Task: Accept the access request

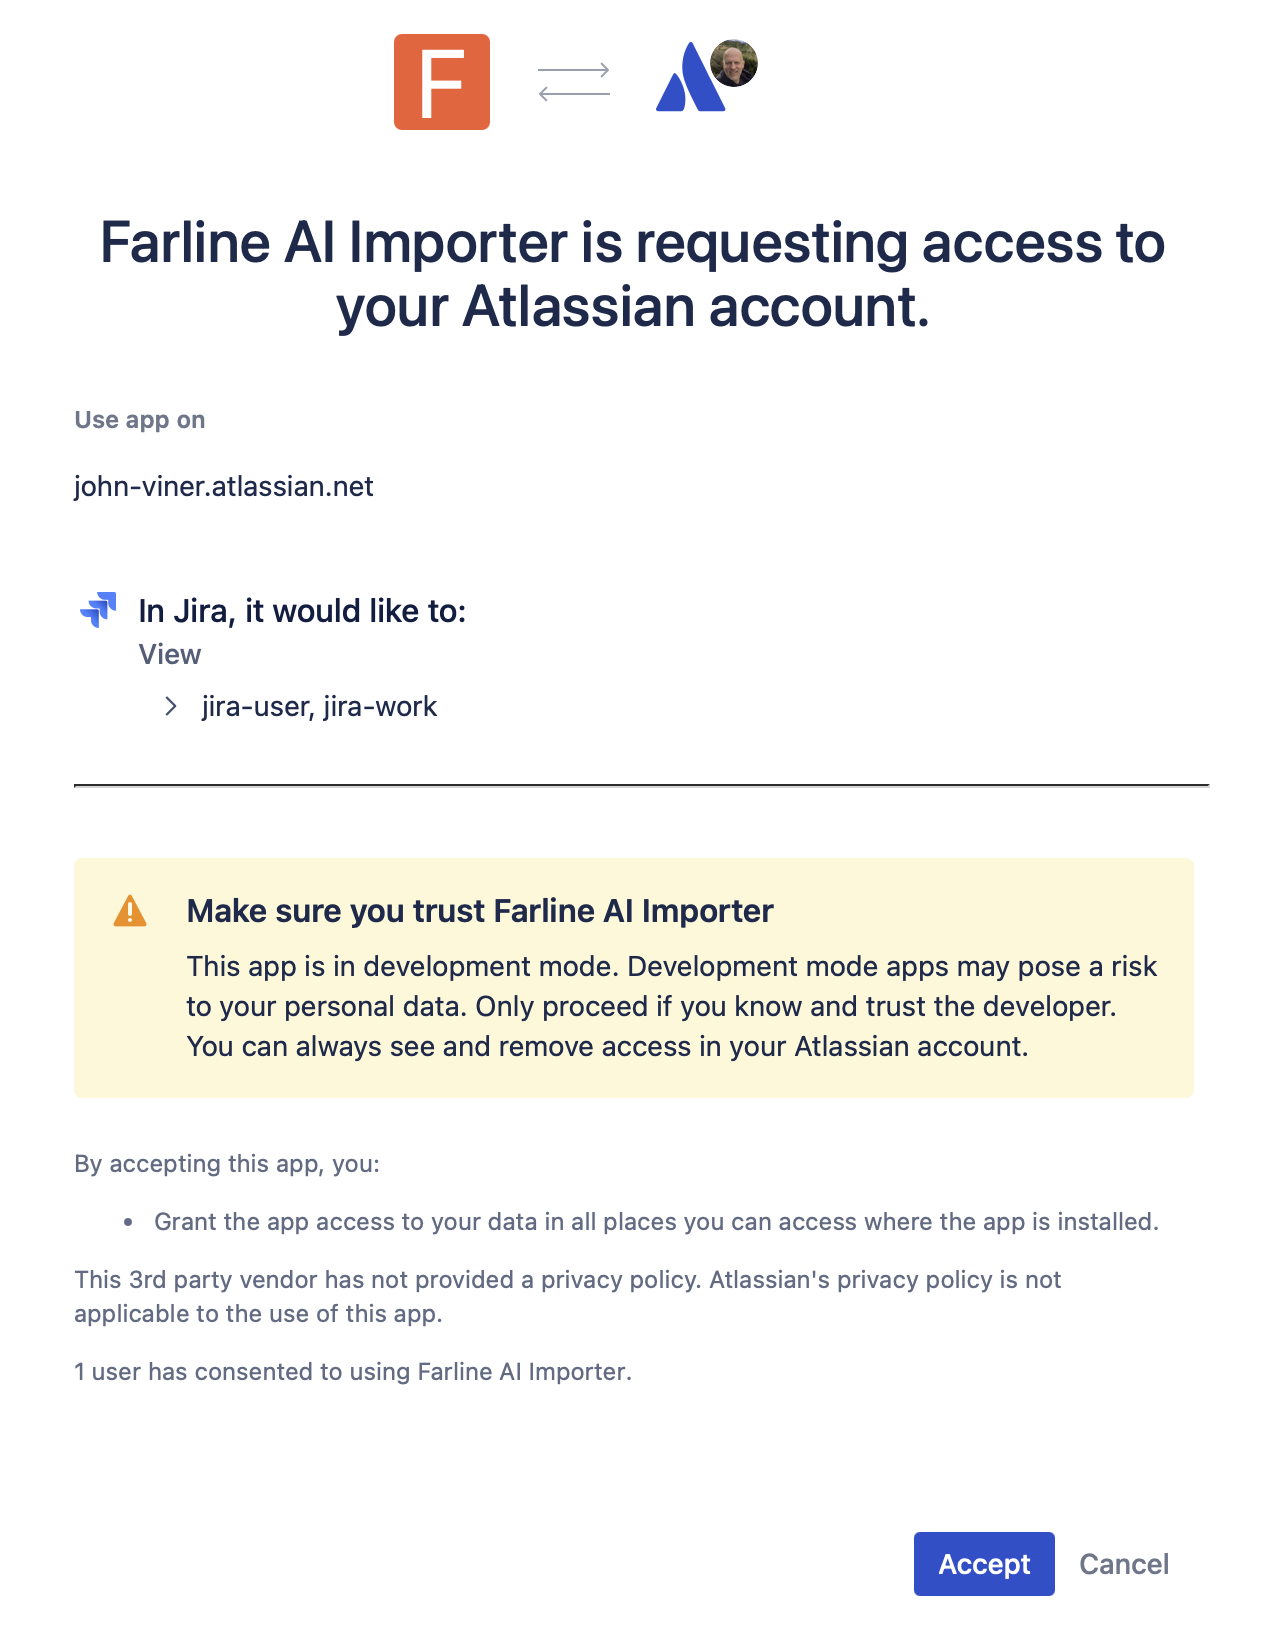Action: [x=984, y=1564]
